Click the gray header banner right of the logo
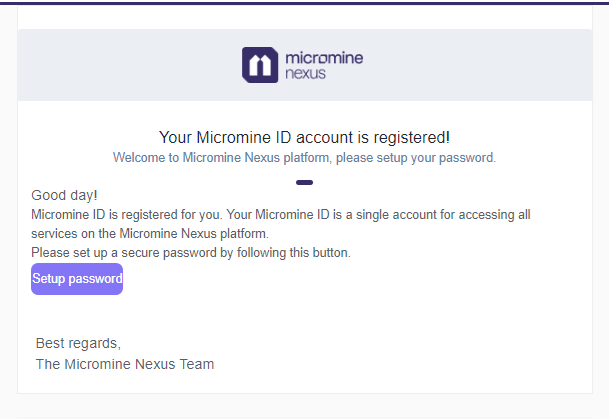Screen dimensions: 609x419 pos(480,65)
